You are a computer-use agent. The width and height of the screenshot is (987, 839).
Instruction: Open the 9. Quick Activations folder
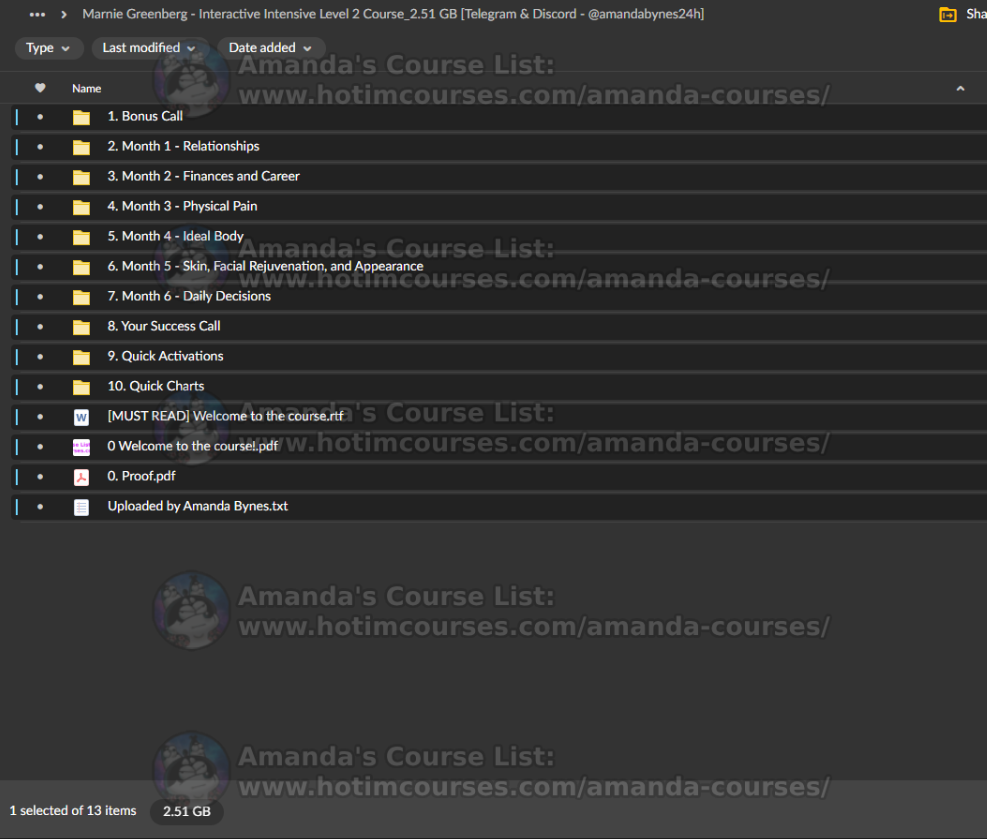(165, 356)
